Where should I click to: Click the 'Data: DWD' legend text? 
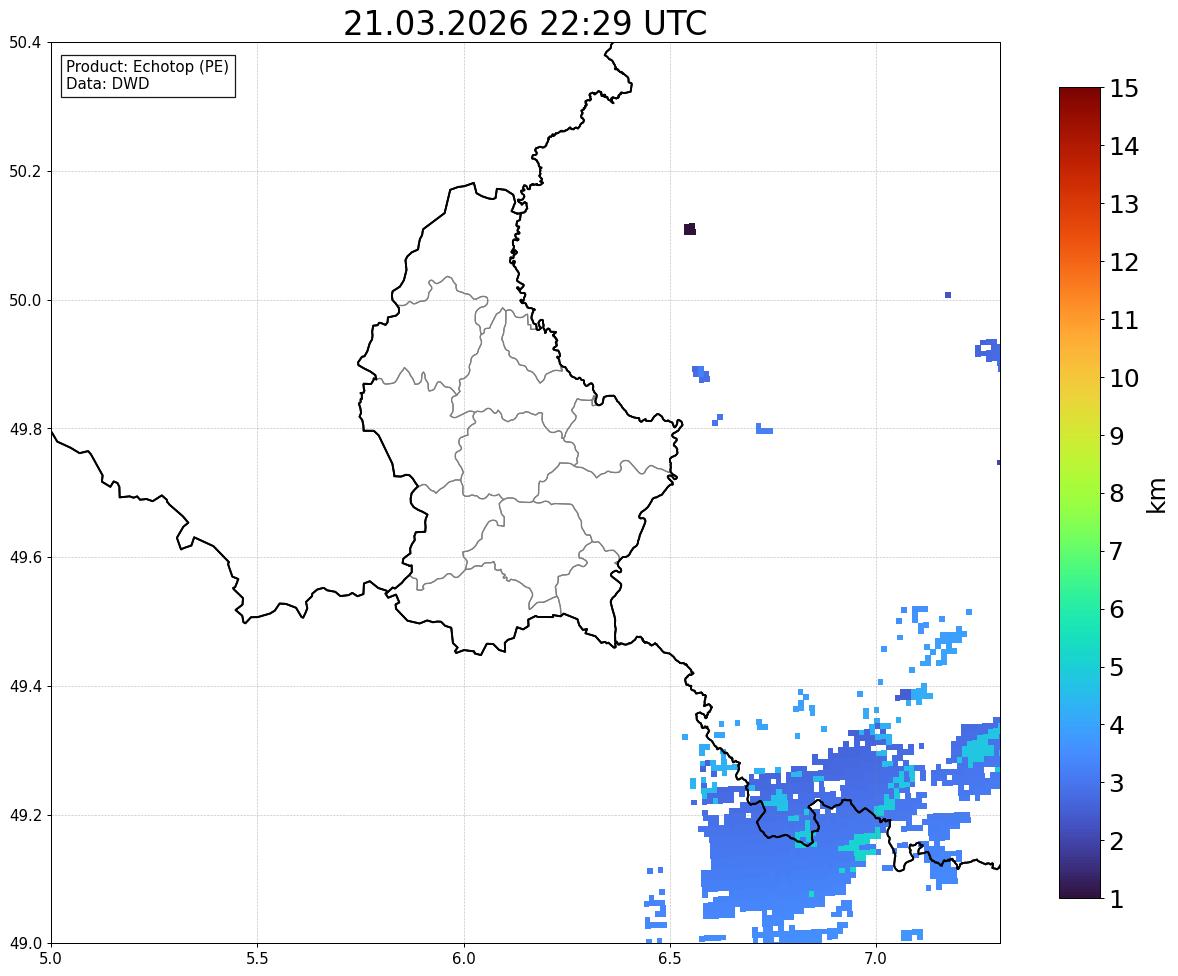click(x=107, y=83)
